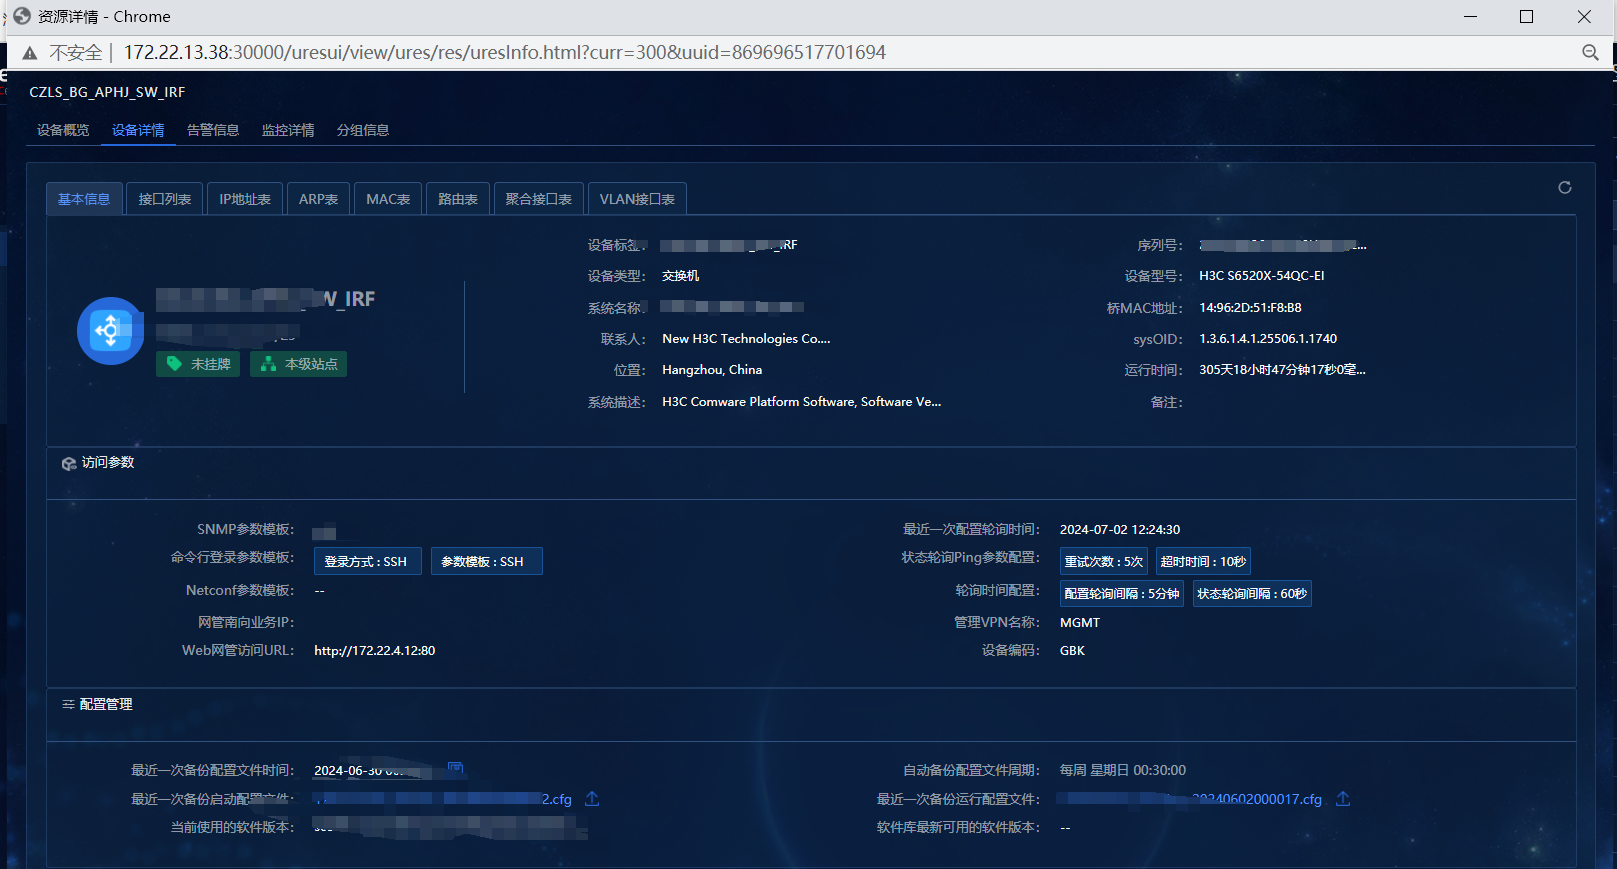Open the 设备概览 tab

(63, 130)
